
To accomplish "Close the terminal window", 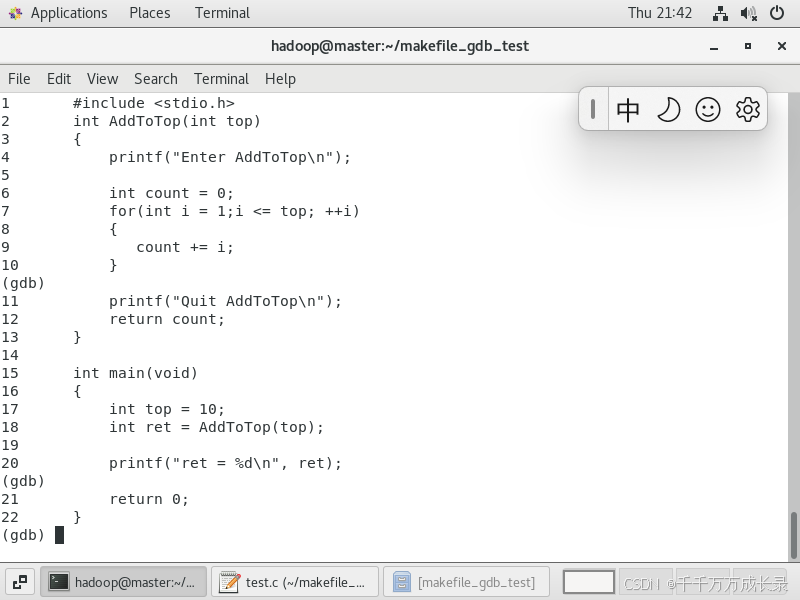I will click(x=782, y=46).
